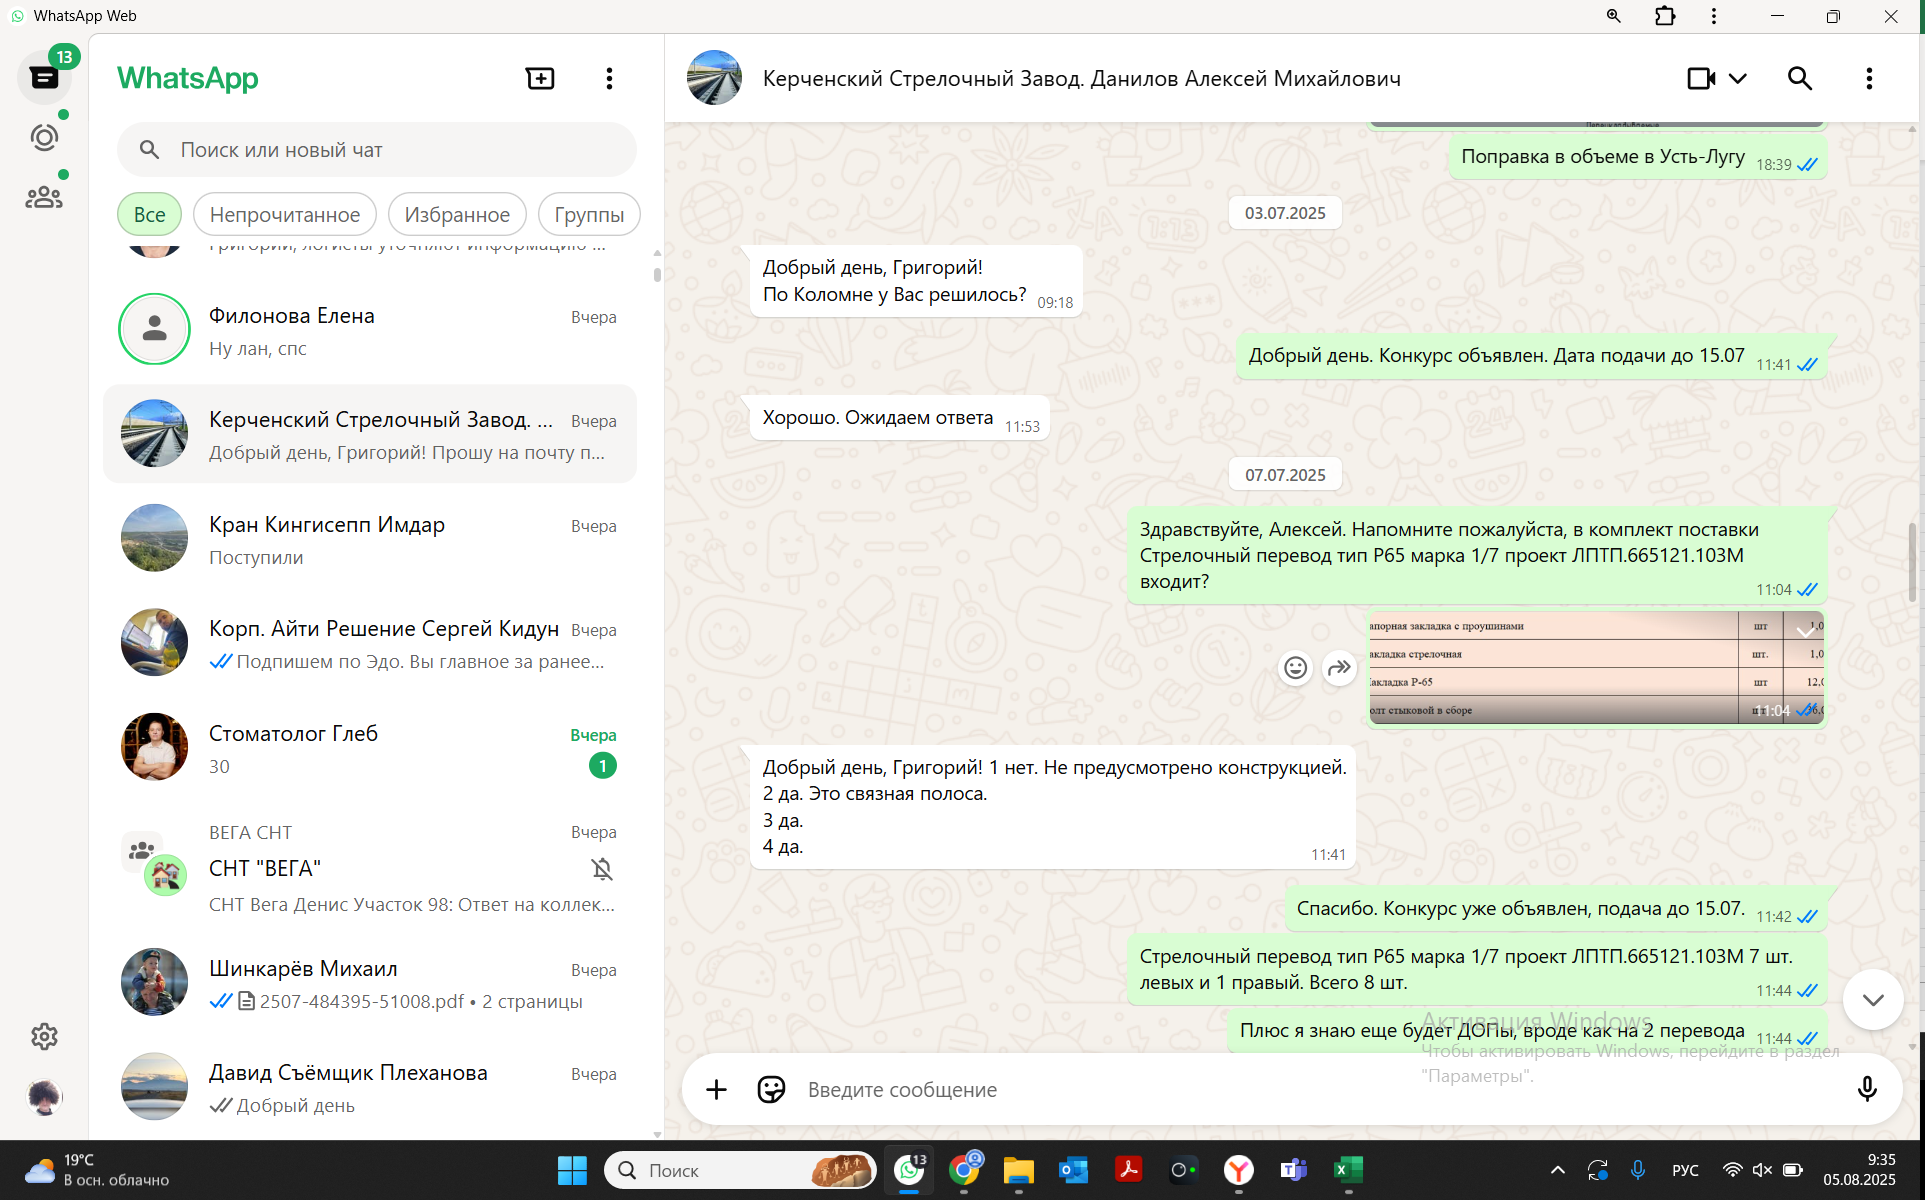Open chat with Стоматолог Глеб
1925x1200 pixels.
(370, 747)
